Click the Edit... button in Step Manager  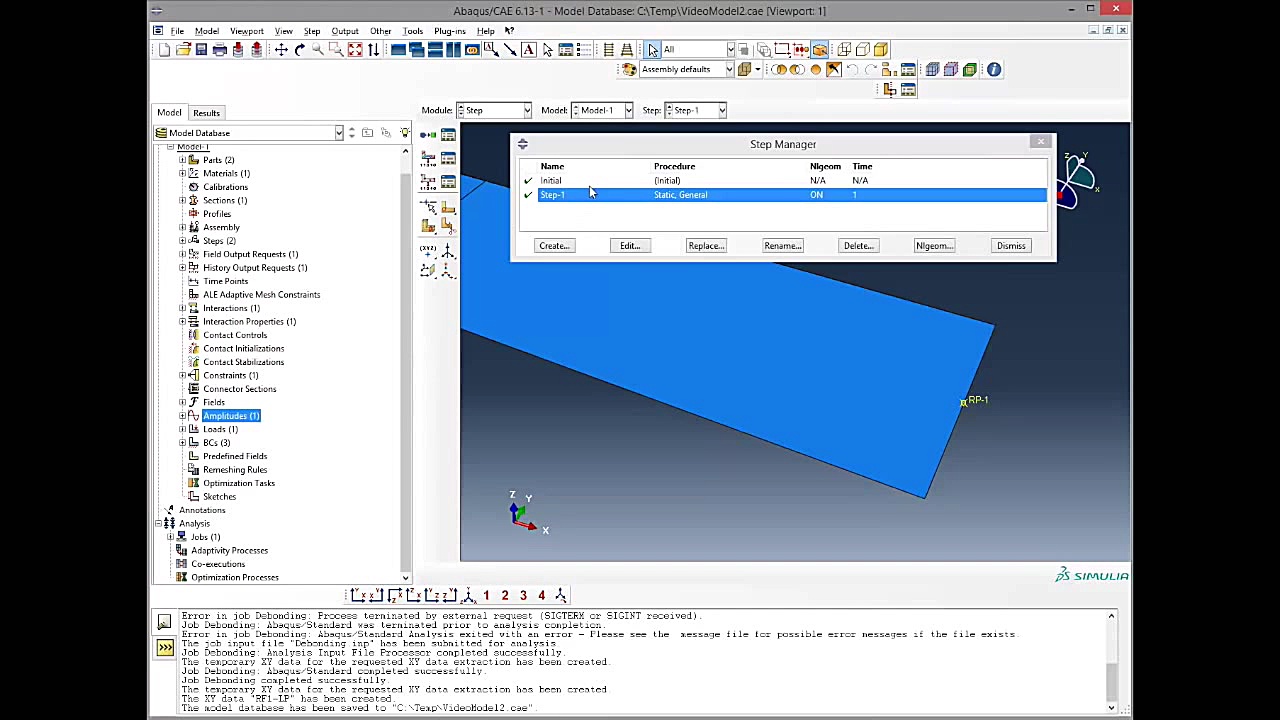(629, 246)
